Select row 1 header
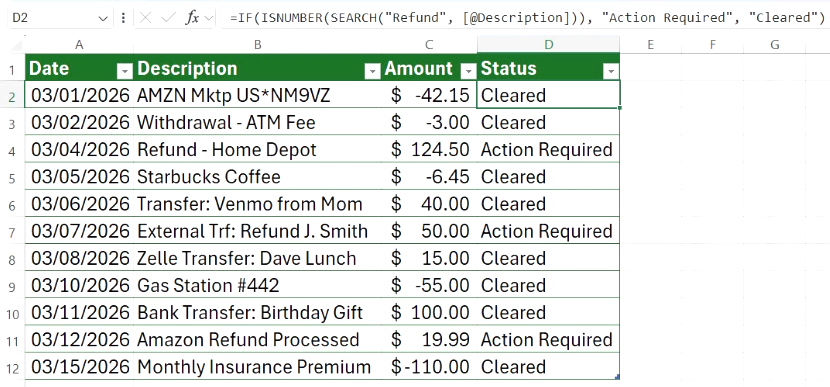 [12, 68]
